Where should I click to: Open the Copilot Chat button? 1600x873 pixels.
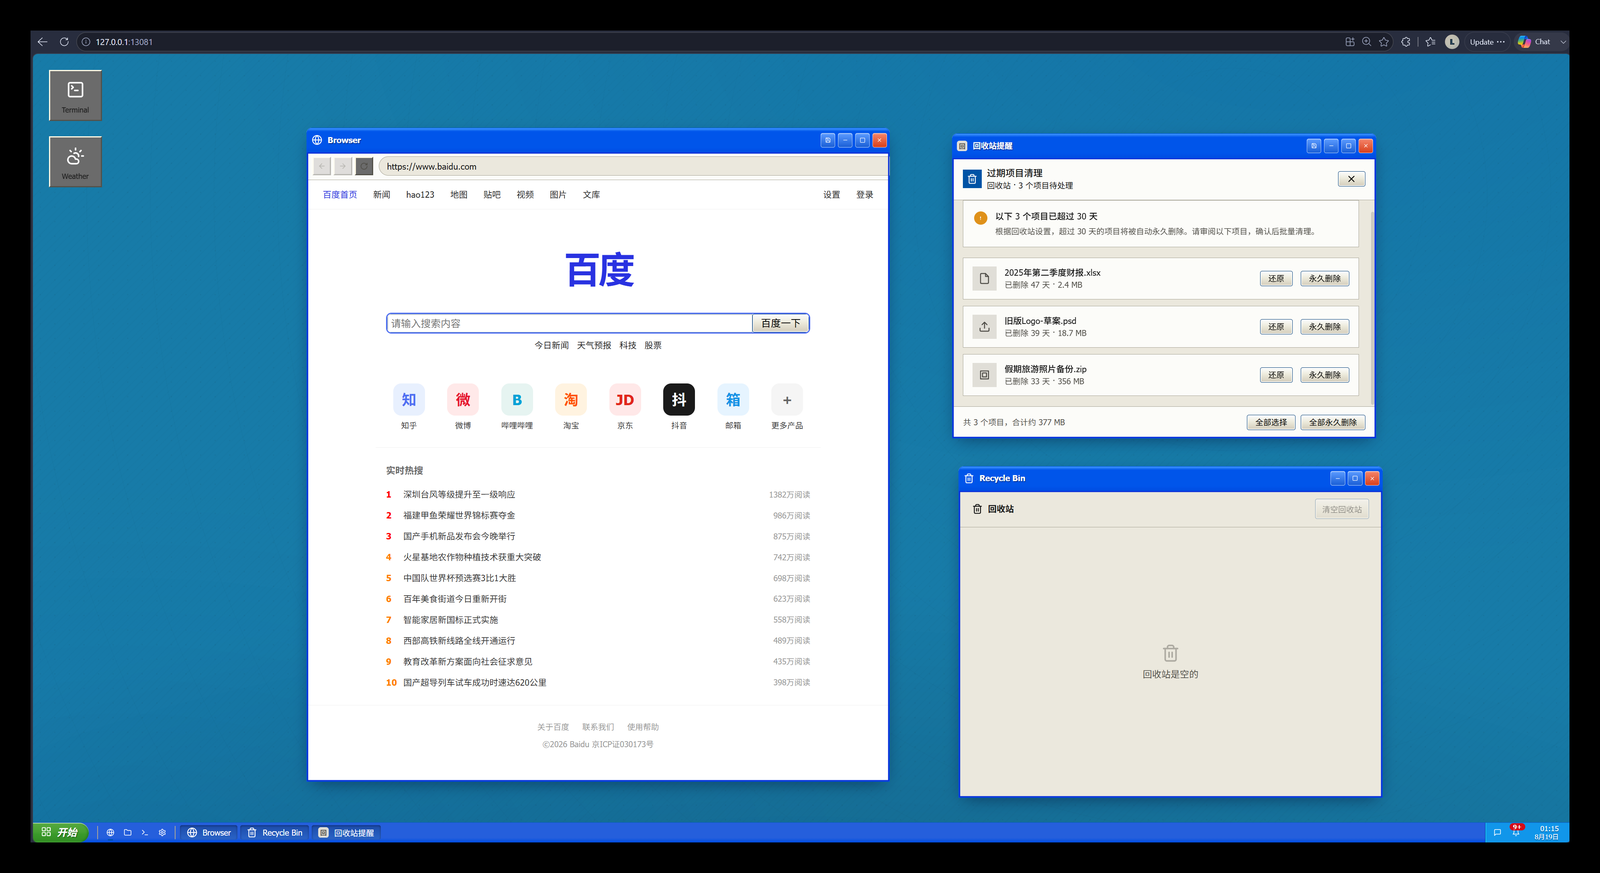coord(1534,42)
